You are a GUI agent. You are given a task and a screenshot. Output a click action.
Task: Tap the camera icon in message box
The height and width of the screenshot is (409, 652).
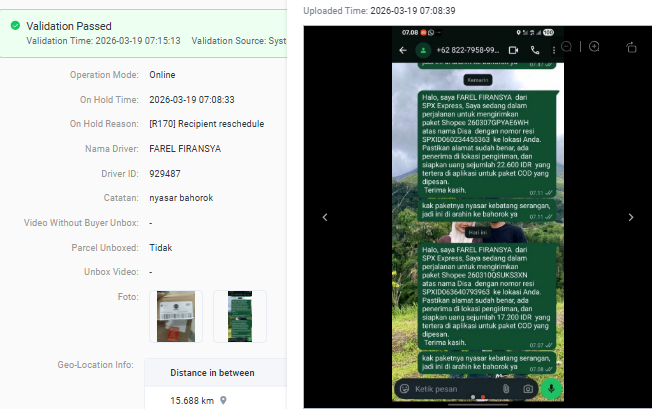pos(528,389)
